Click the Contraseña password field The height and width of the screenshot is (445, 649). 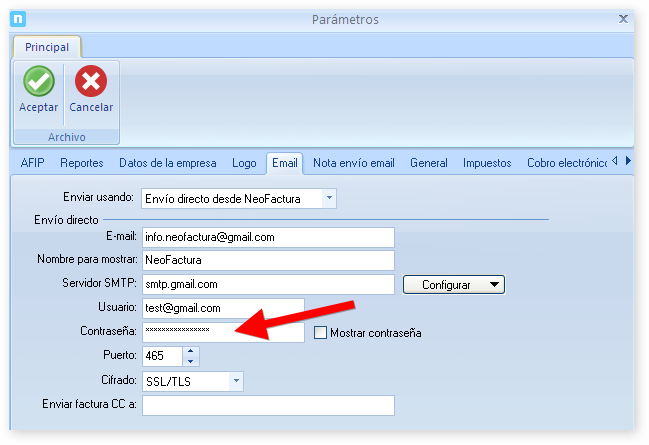[222, 333]
